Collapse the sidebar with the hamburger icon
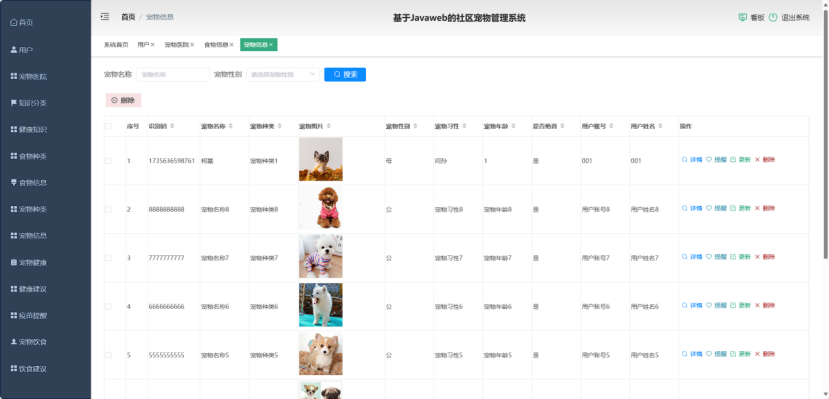The width and height of the screenshot is (829, 399). 105,17
